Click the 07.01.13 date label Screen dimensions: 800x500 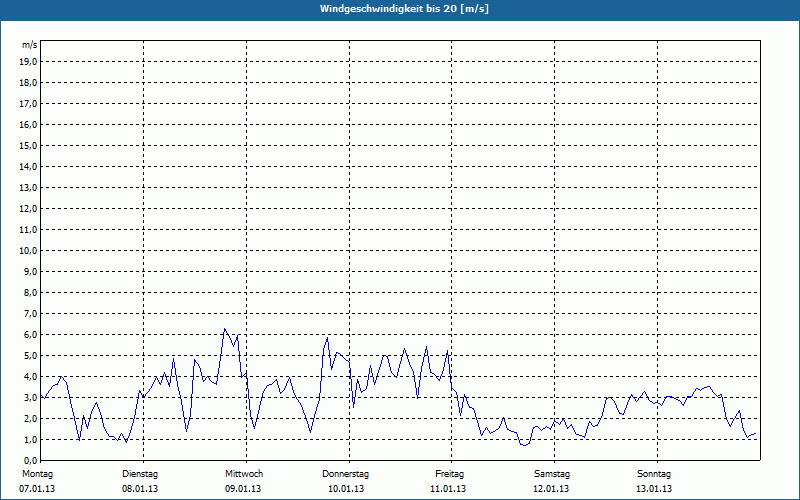point(37,489)
